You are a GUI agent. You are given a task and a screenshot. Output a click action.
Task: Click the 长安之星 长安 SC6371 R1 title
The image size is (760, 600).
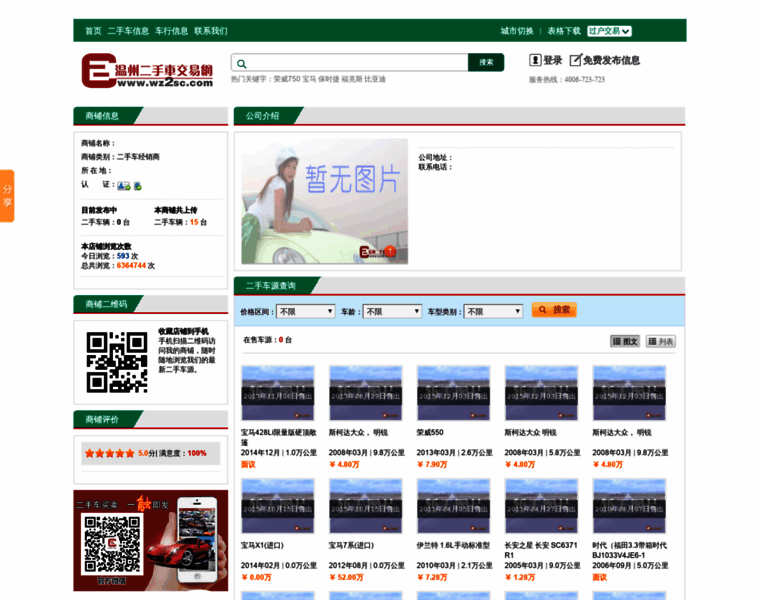tap(541, 550)
